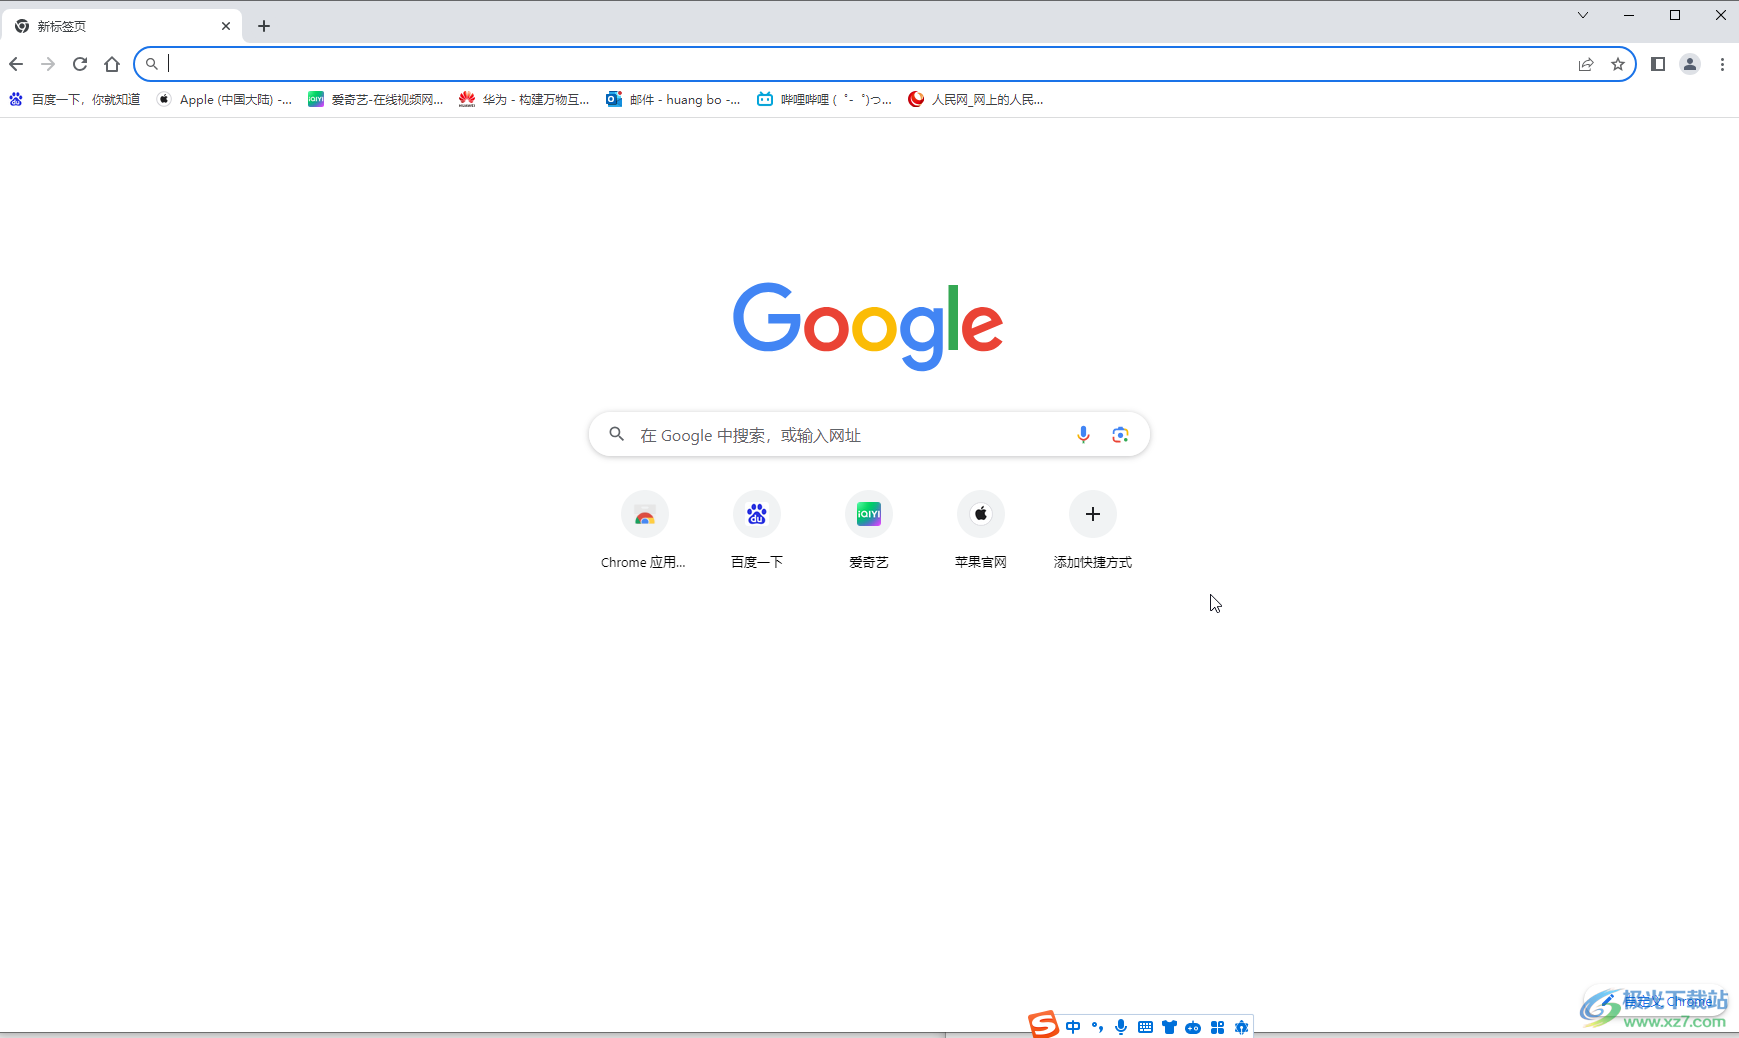This screenshot has width=1739, height=1038.
Task: Click the share page icon in address bar
Action: coord(1586,64)
